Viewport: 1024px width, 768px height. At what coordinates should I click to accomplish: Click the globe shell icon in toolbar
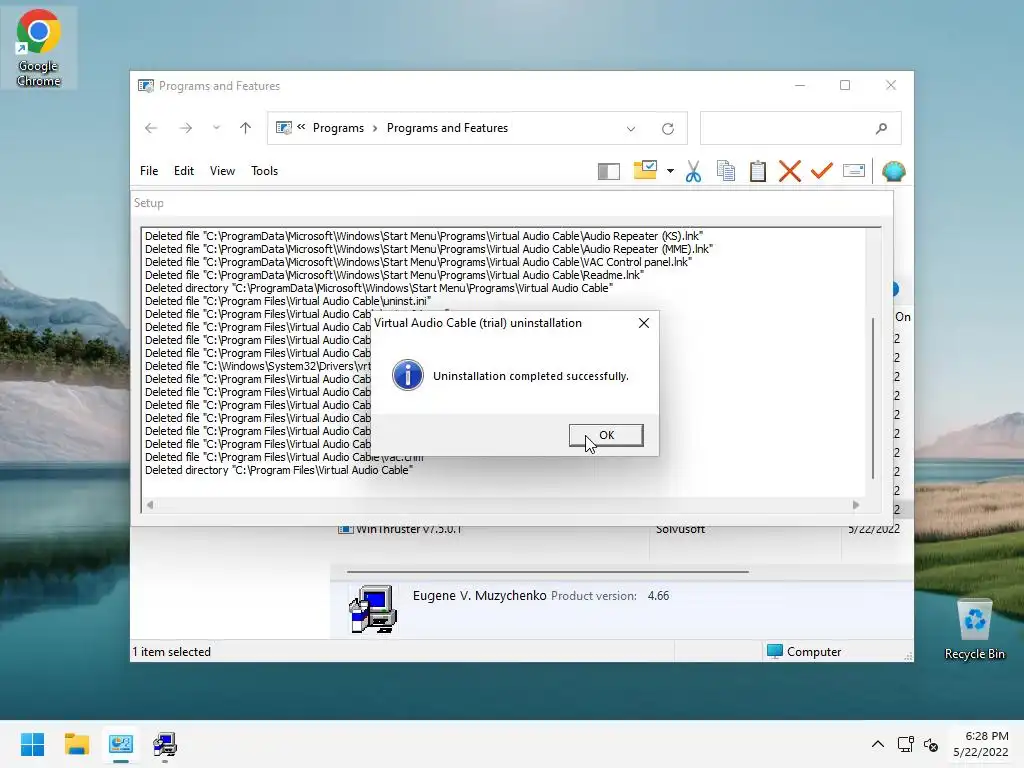pyautogui.click(x=893, y=171)
